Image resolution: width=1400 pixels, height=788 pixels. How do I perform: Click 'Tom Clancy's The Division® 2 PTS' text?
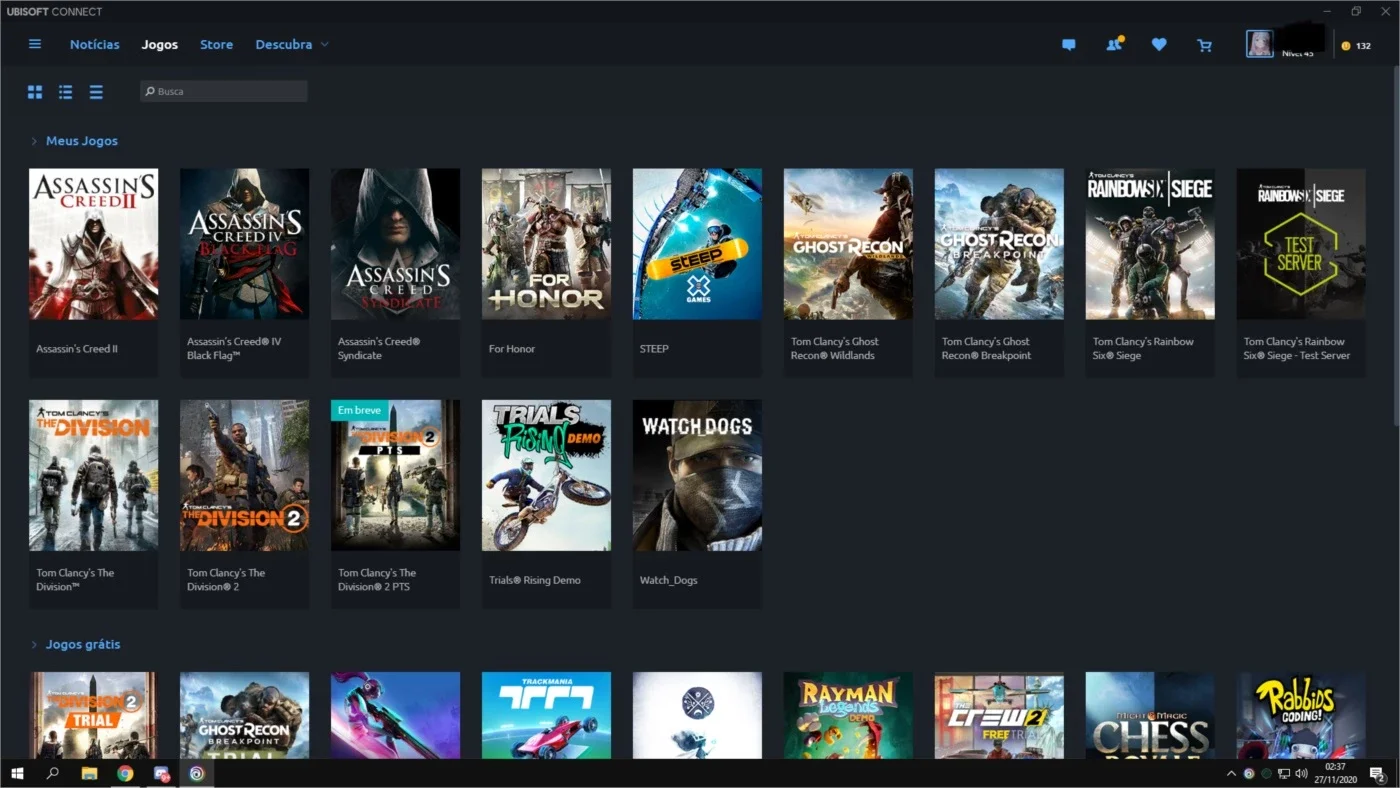pos(377,580)
